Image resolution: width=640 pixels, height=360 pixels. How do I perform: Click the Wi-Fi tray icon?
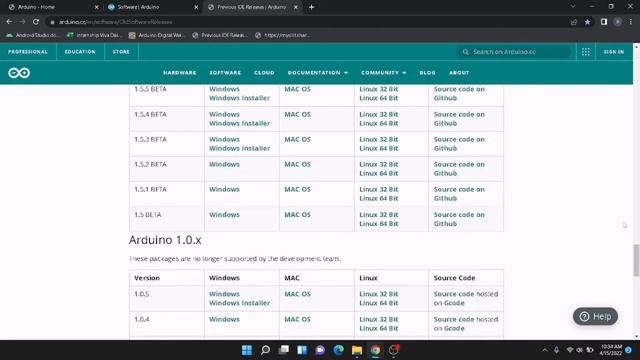point(570,350)
